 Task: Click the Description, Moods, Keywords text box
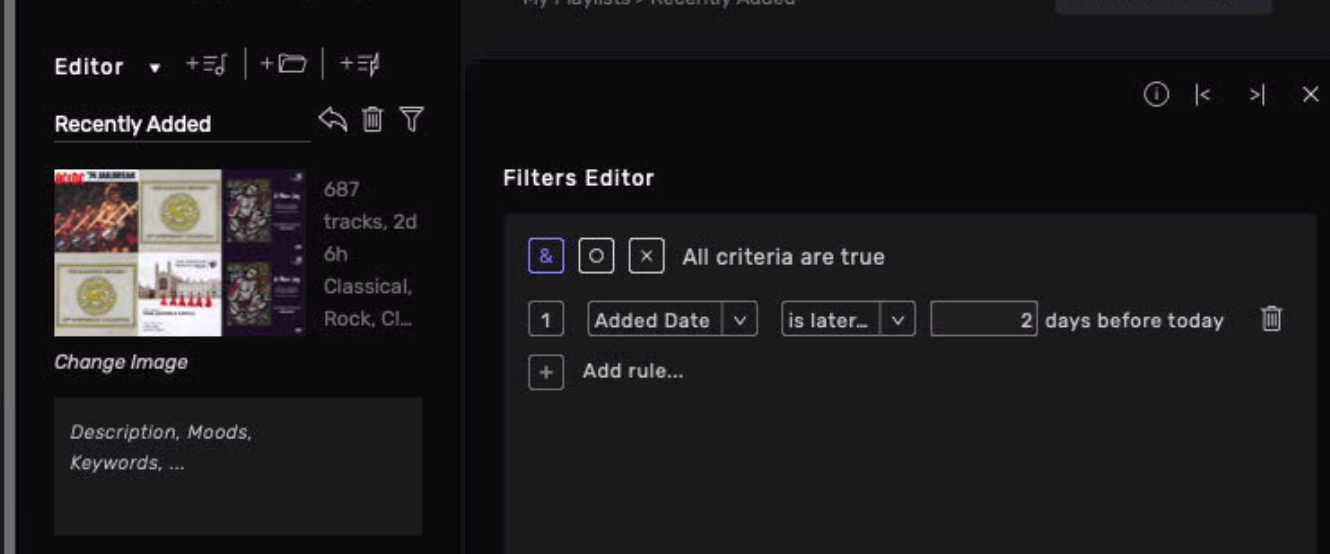[238, 466]
